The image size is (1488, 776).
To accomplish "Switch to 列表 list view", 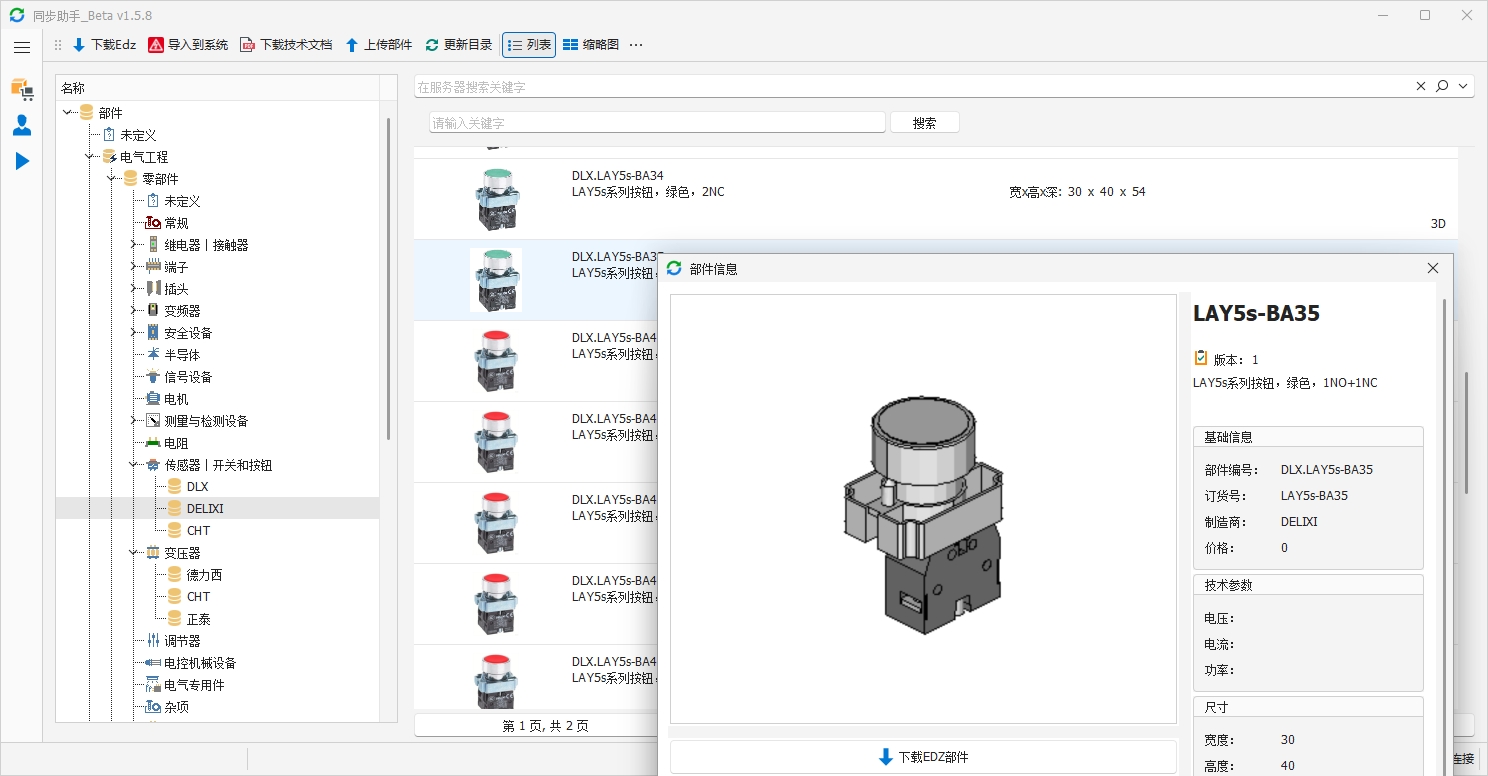I will (529, 45).
